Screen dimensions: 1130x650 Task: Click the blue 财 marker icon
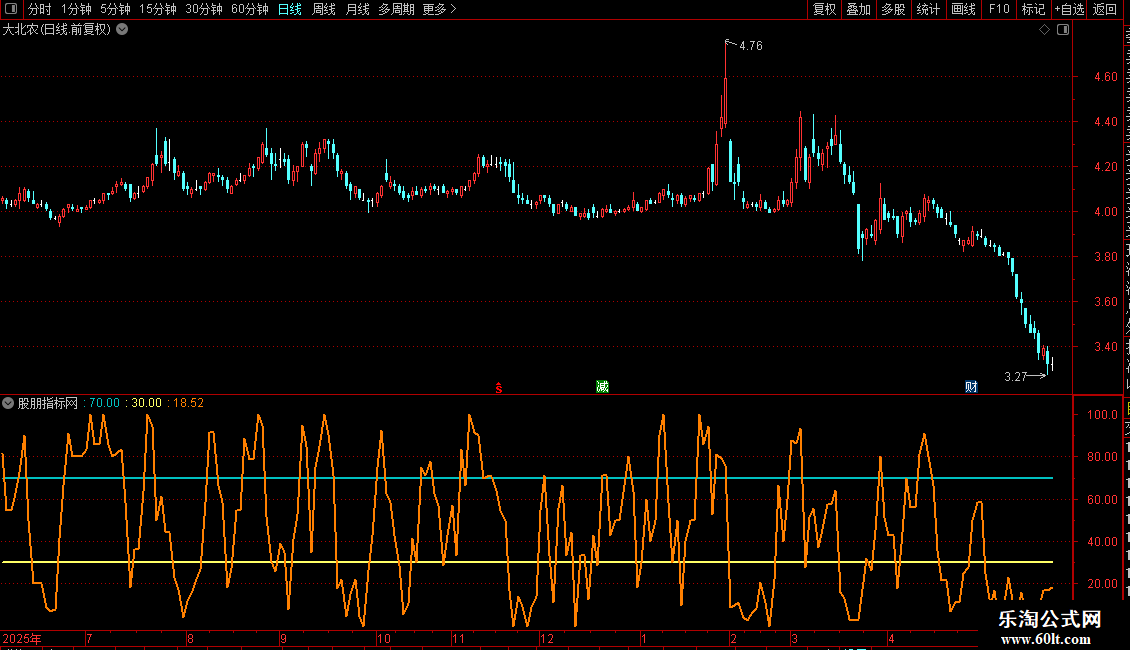tap(971, 387)
